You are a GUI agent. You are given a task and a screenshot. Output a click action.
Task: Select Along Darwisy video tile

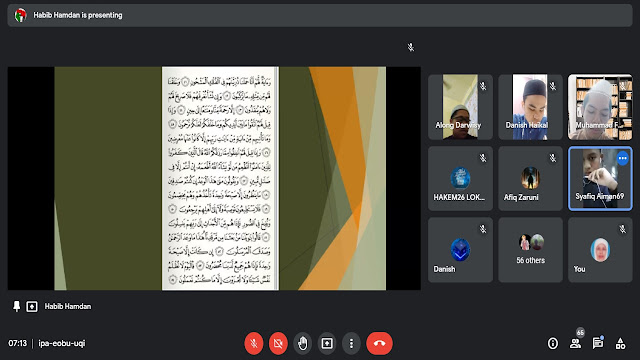tap(460, 107)
